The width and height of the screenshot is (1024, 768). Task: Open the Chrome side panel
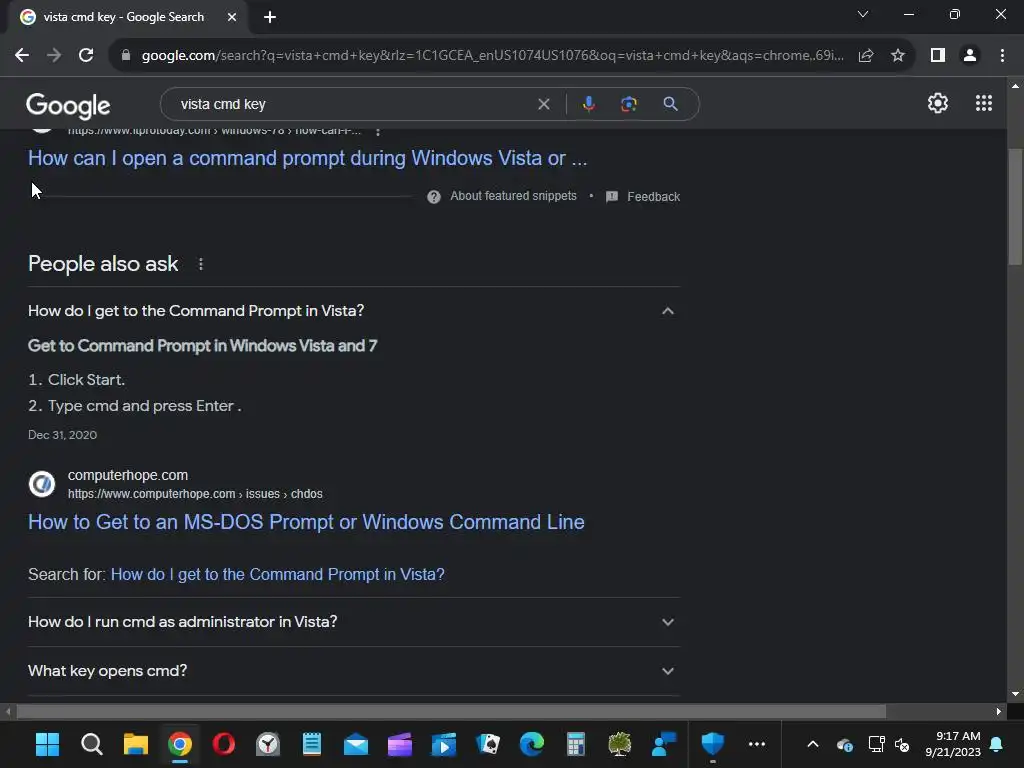[x=938, y=56]
